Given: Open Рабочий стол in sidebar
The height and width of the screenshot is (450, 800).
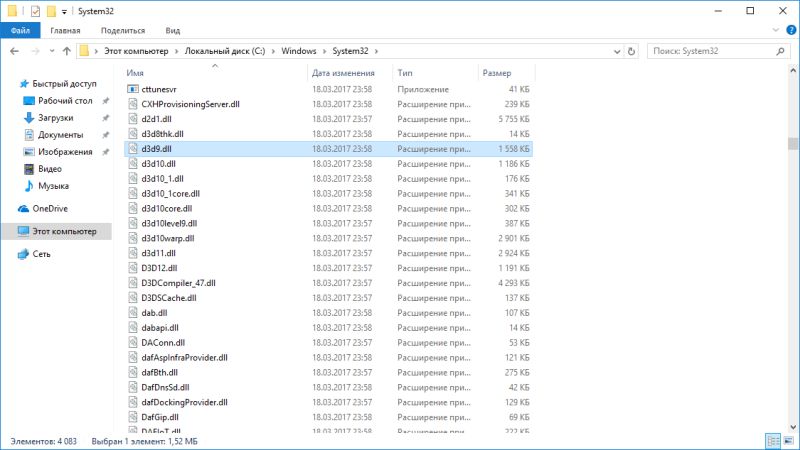Looking at the screenshot, I should point(65,101).
